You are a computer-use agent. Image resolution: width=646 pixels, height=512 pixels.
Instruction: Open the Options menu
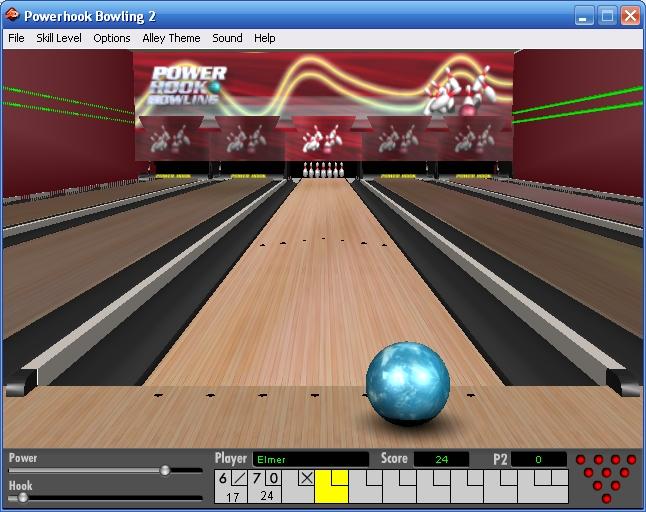[x=112, y=38]
